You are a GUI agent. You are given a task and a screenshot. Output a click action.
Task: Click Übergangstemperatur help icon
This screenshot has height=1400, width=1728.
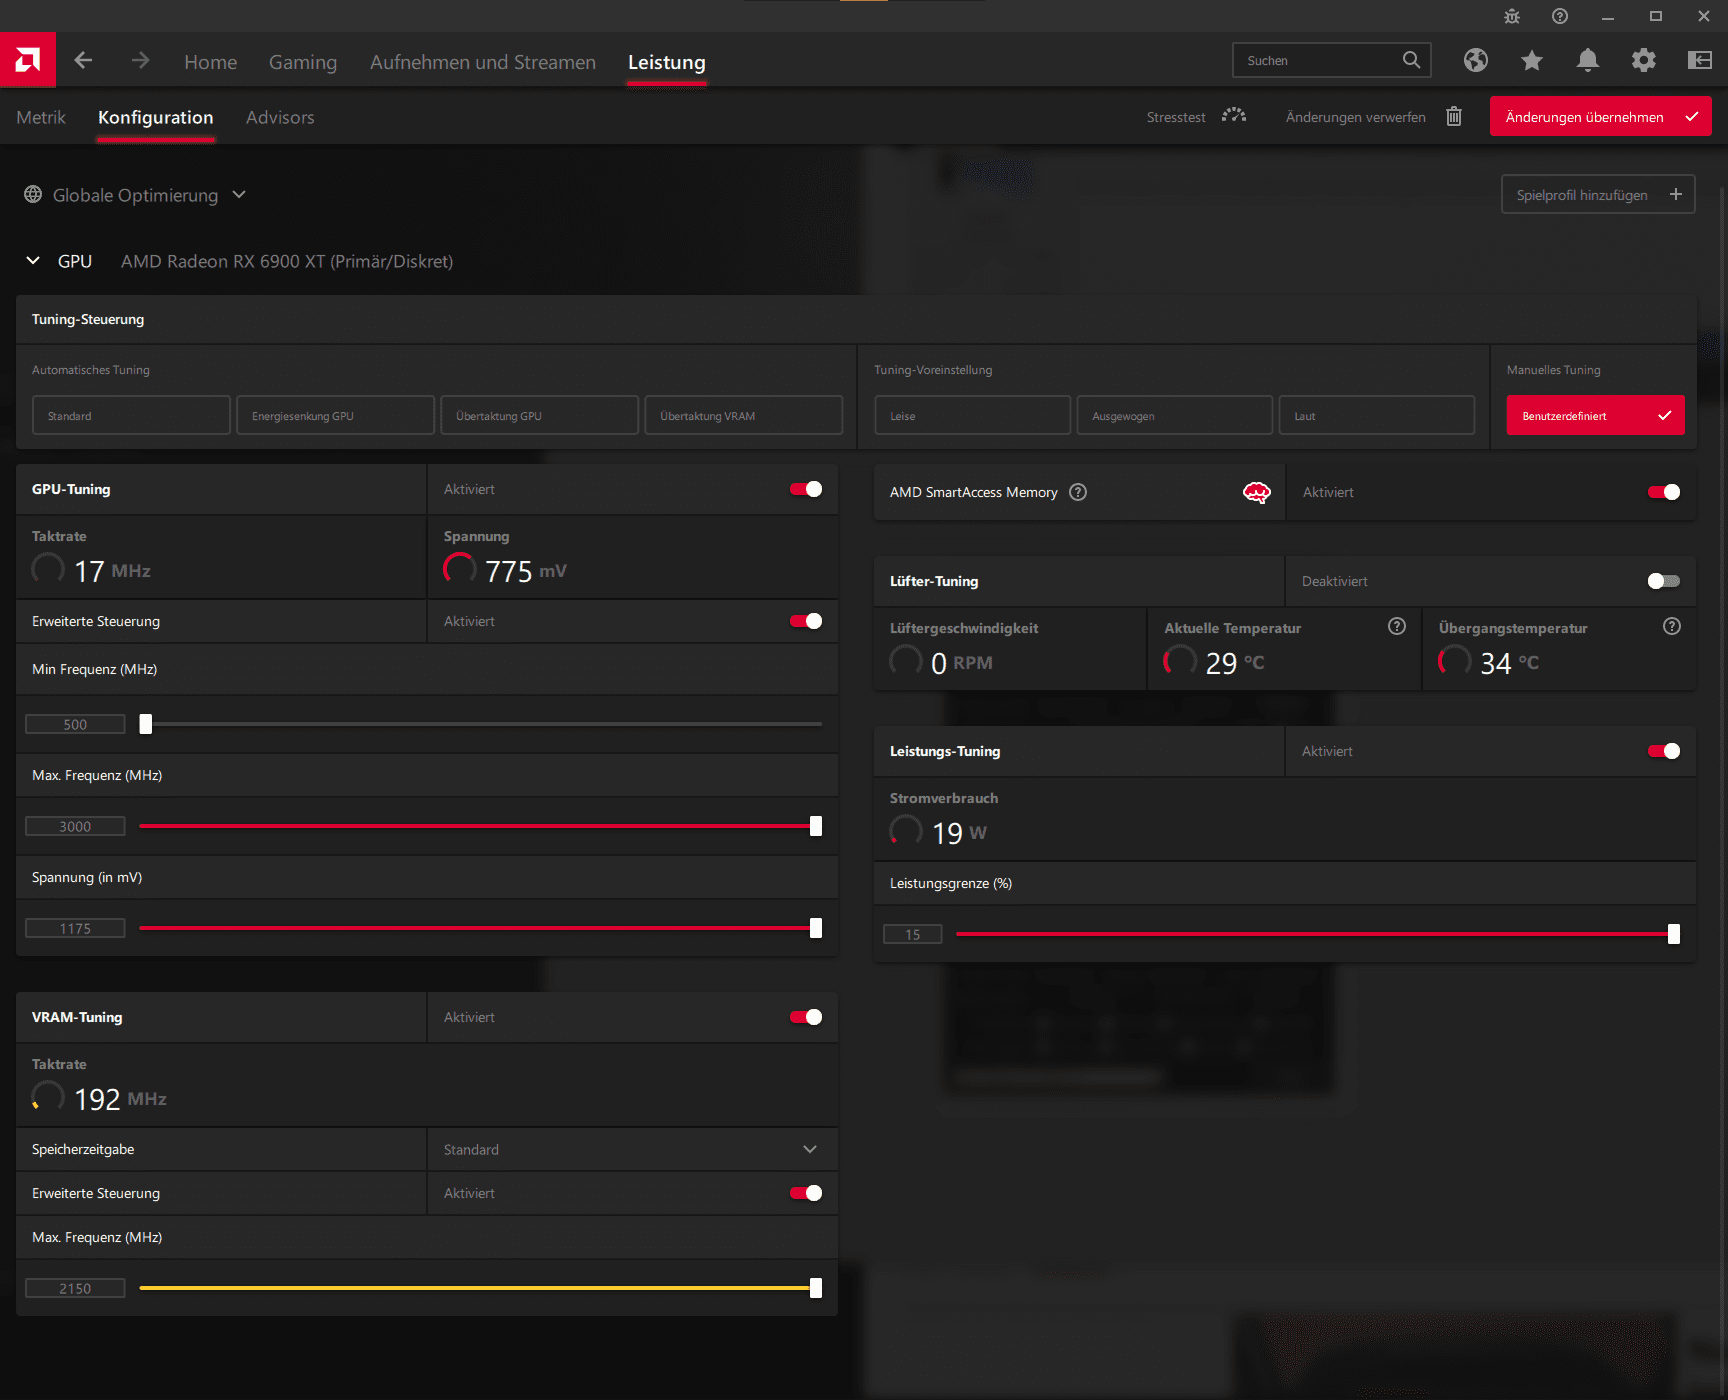[x=1672, y=626]
